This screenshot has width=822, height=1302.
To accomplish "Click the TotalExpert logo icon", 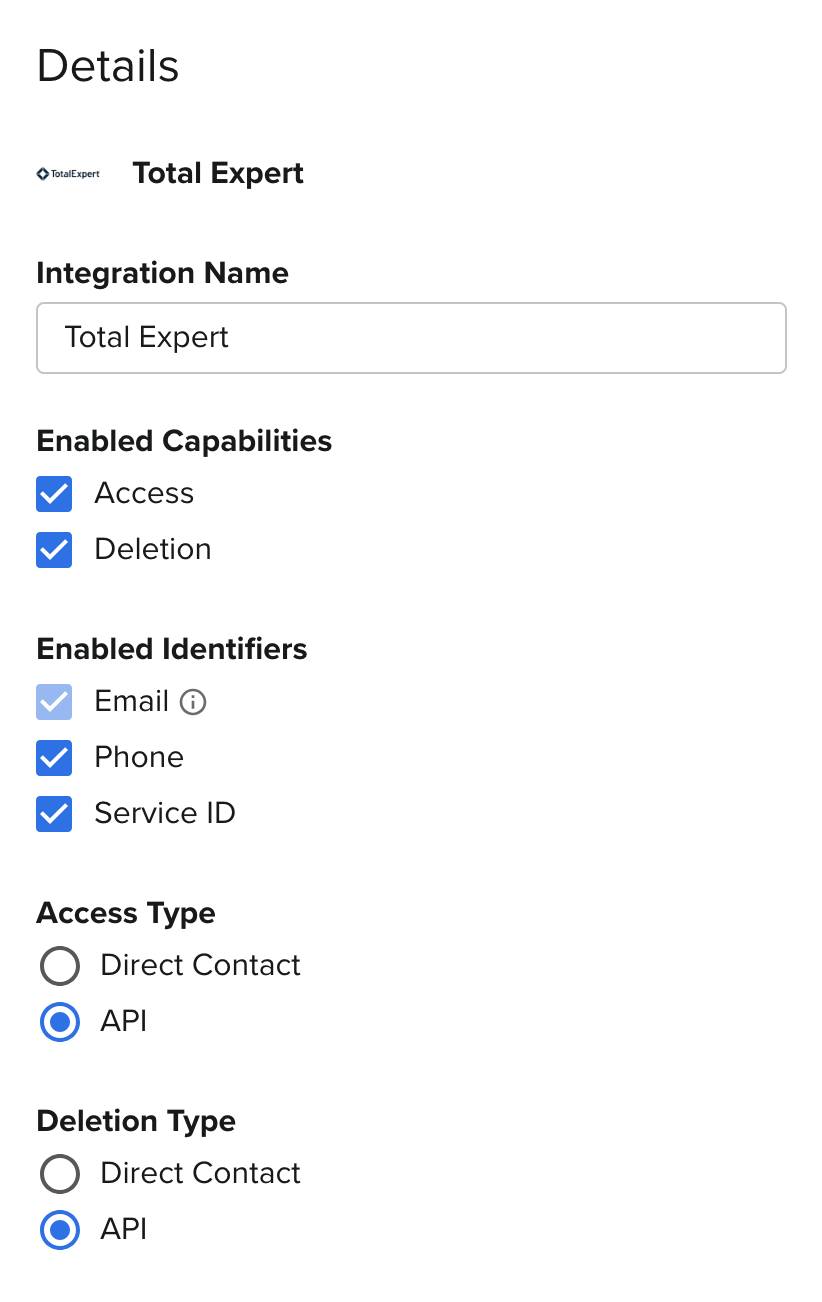I will (68, 174).
